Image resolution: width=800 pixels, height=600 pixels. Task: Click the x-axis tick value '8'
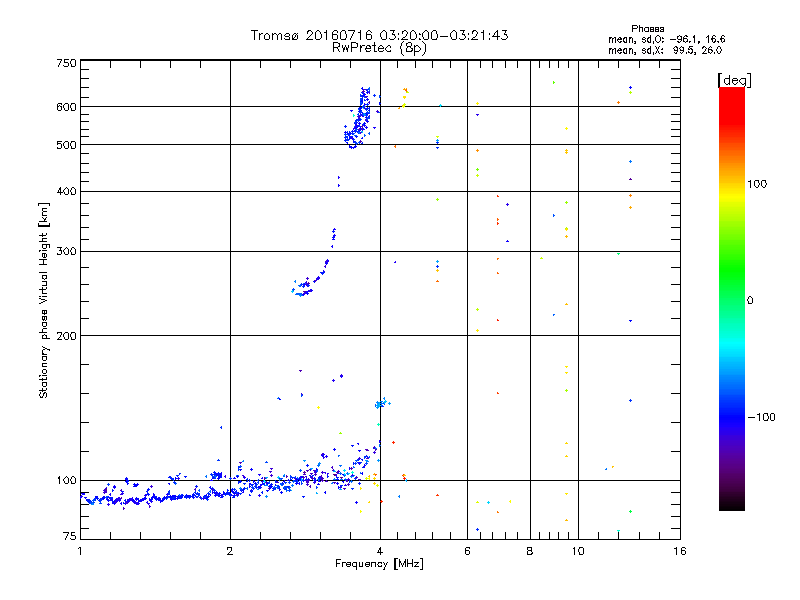pos(530,551)
